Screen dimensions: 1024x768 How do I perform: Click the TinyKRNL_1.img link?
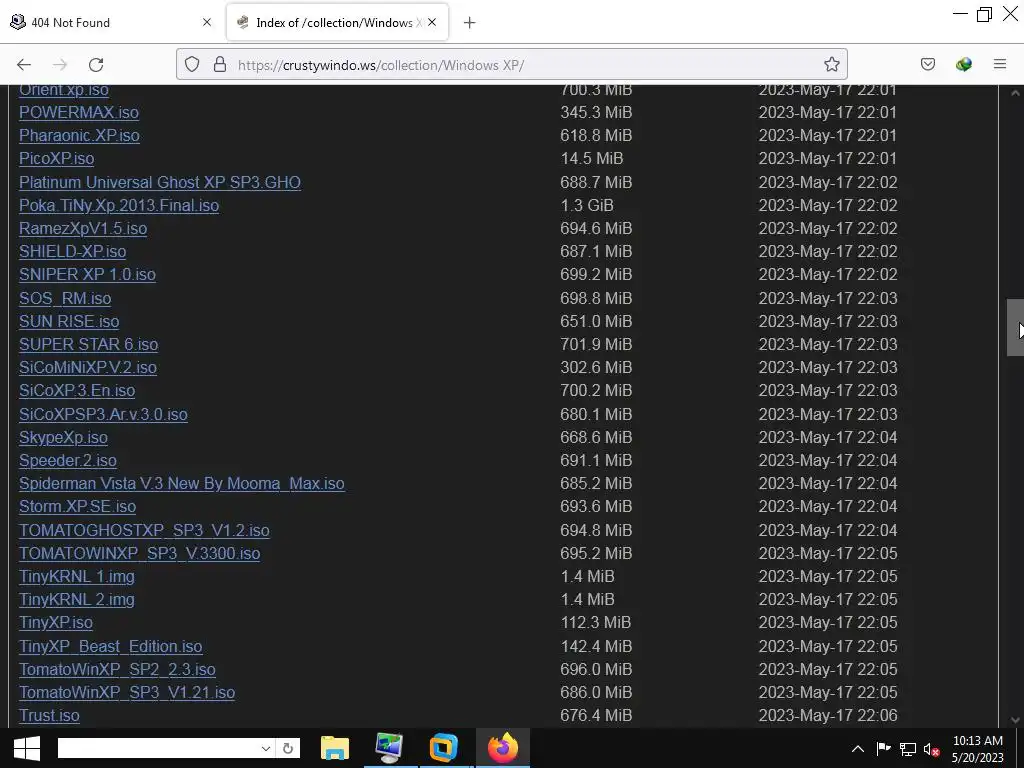point(76,577)
